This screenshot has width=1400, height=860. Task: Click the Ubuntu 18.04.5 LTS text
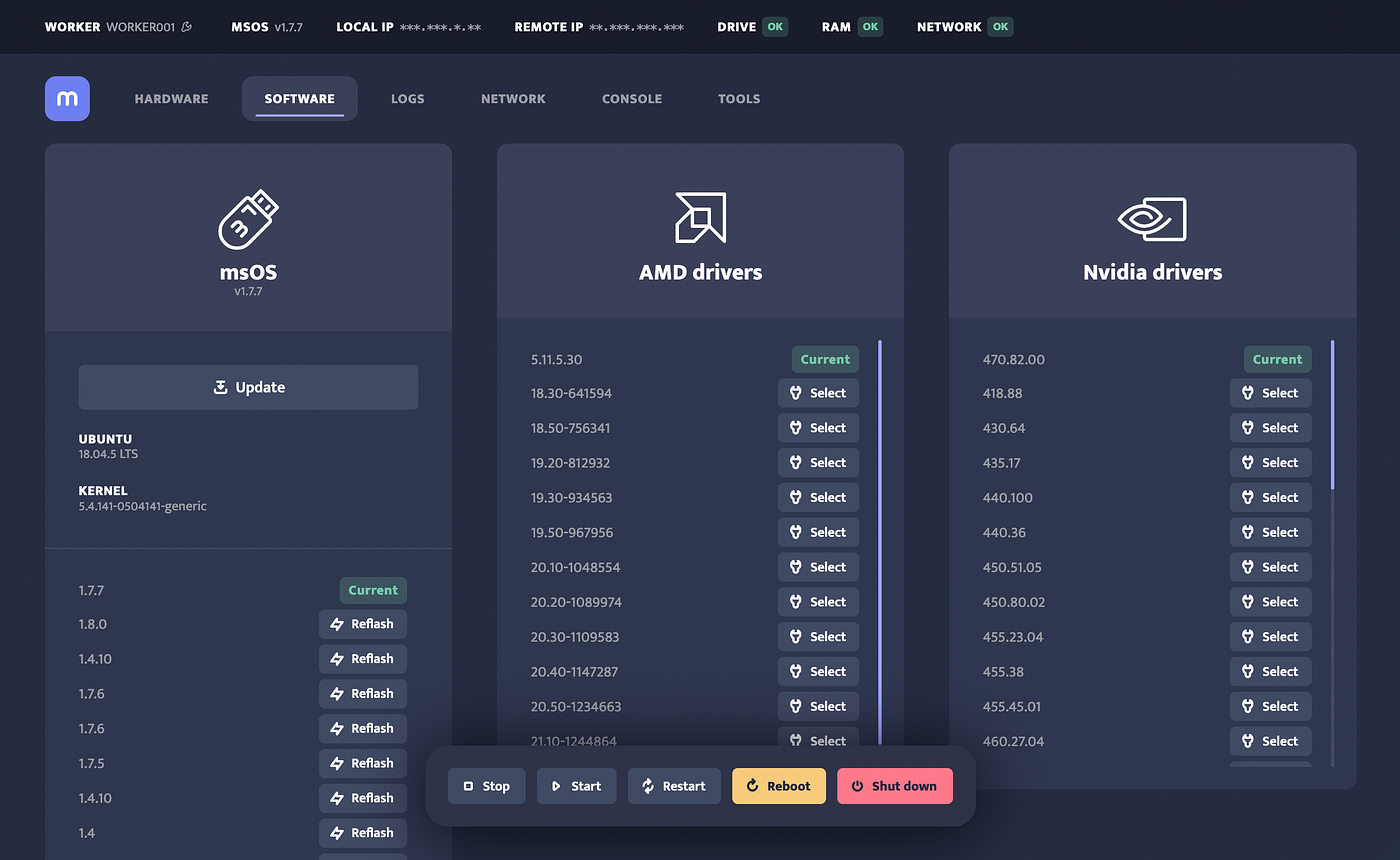(108, 454)
